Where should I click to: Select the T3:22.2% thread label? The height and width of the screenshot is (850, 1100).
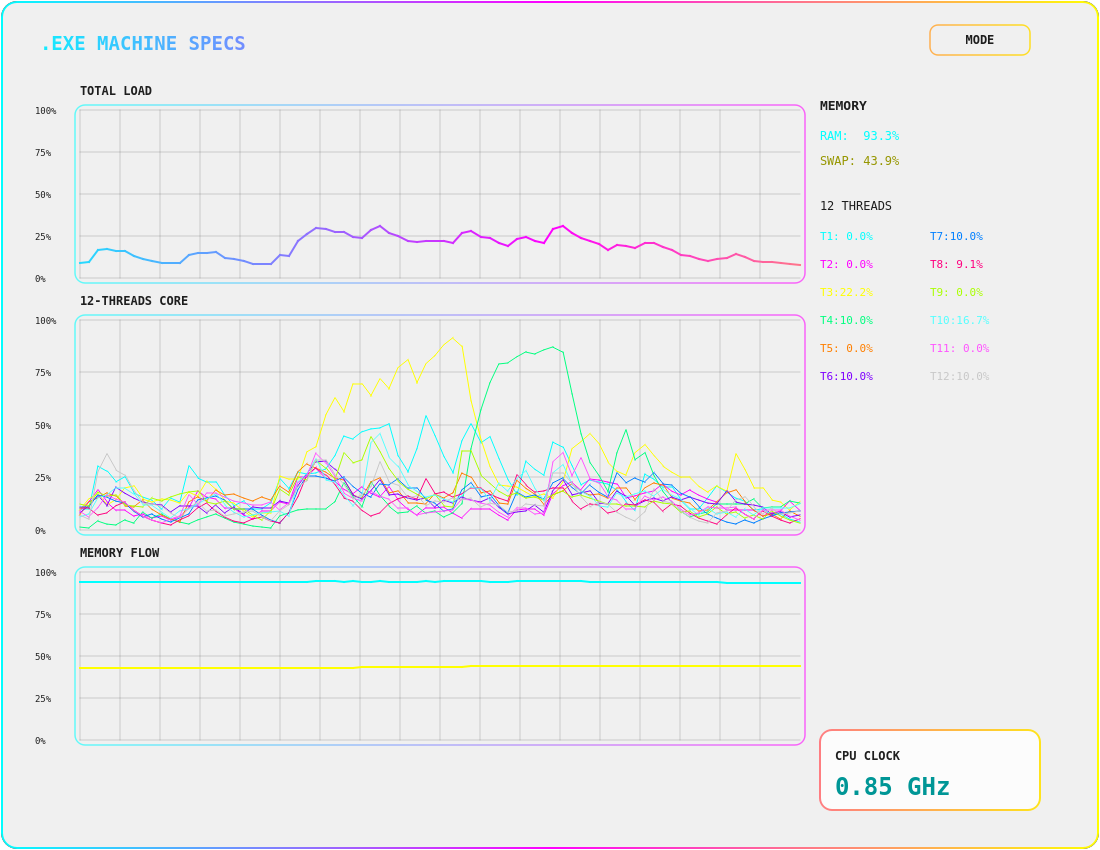tap(846, 292)
